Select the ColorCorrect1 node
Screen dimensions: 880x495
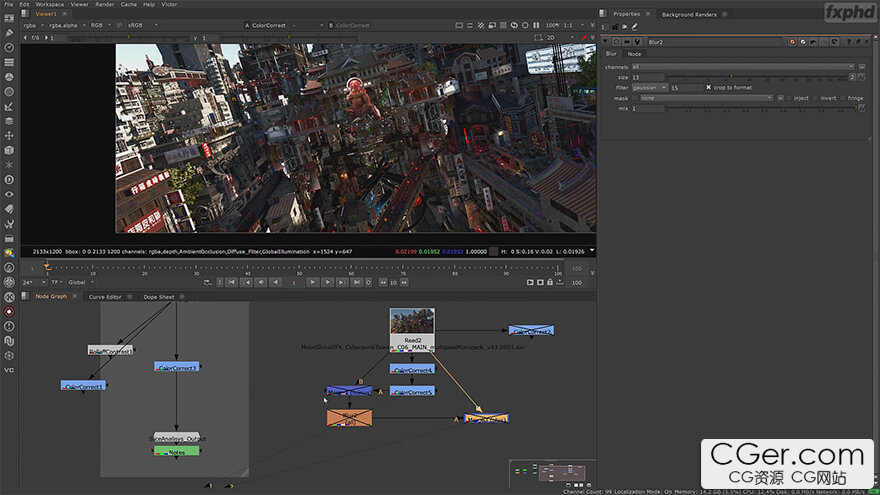(x=83, y=386)
